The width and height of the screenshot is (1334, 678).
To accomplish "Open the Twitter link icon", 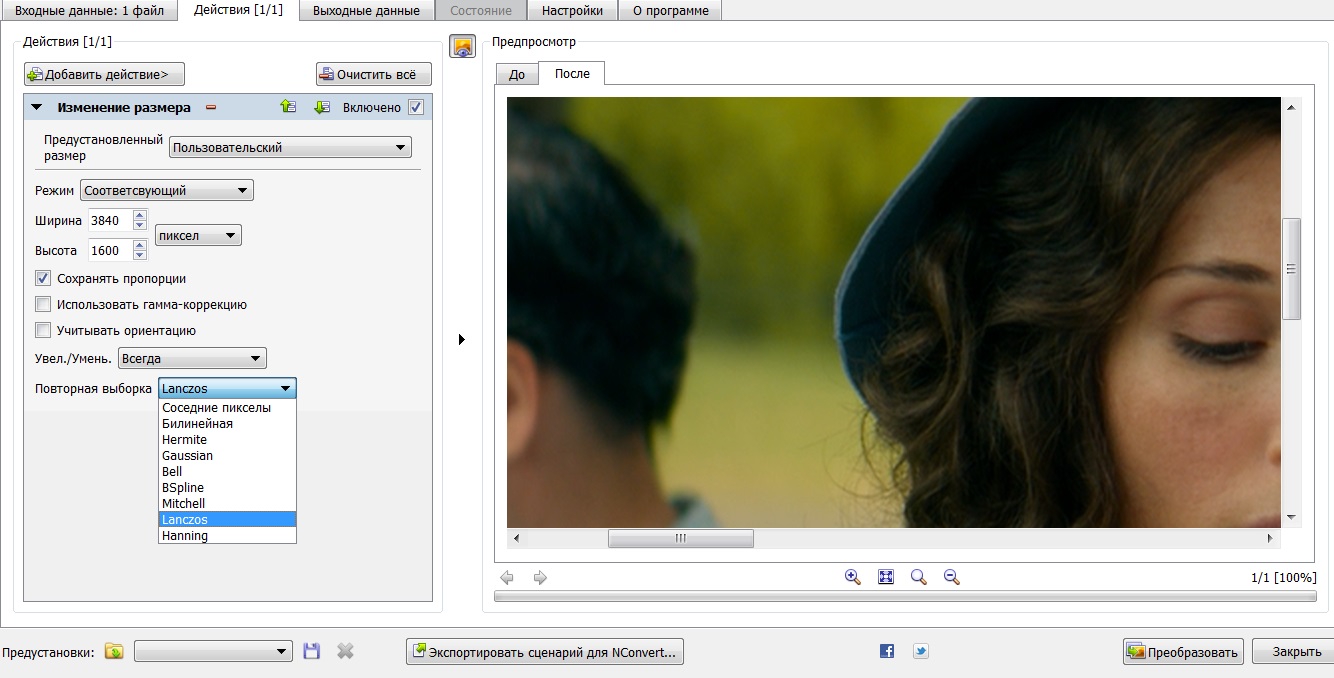I will tap(921, 651).
